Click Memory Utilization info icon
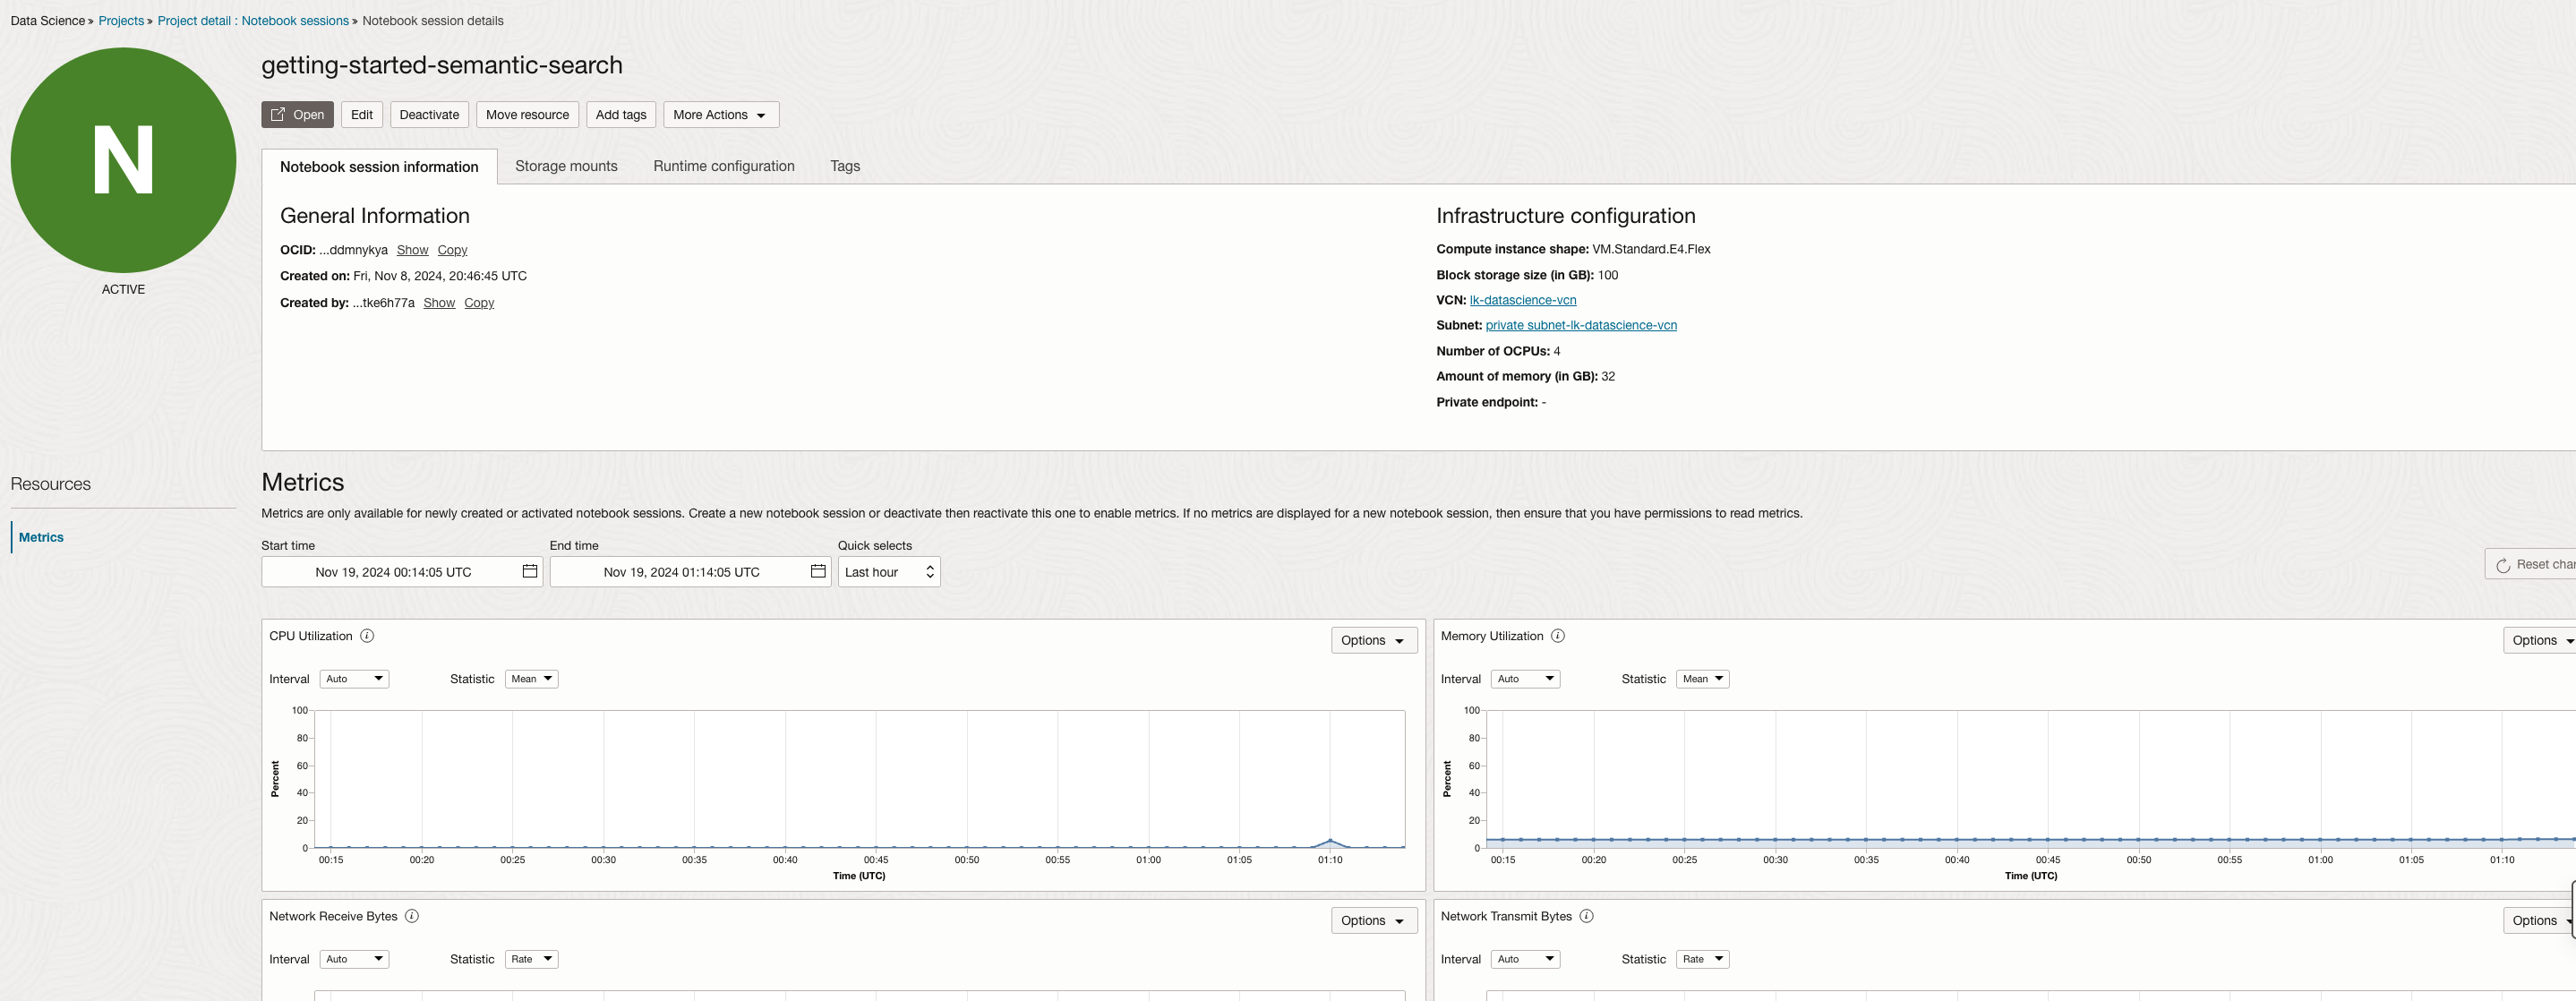Screen dimensions: 2576x1001 [1557, 636]
